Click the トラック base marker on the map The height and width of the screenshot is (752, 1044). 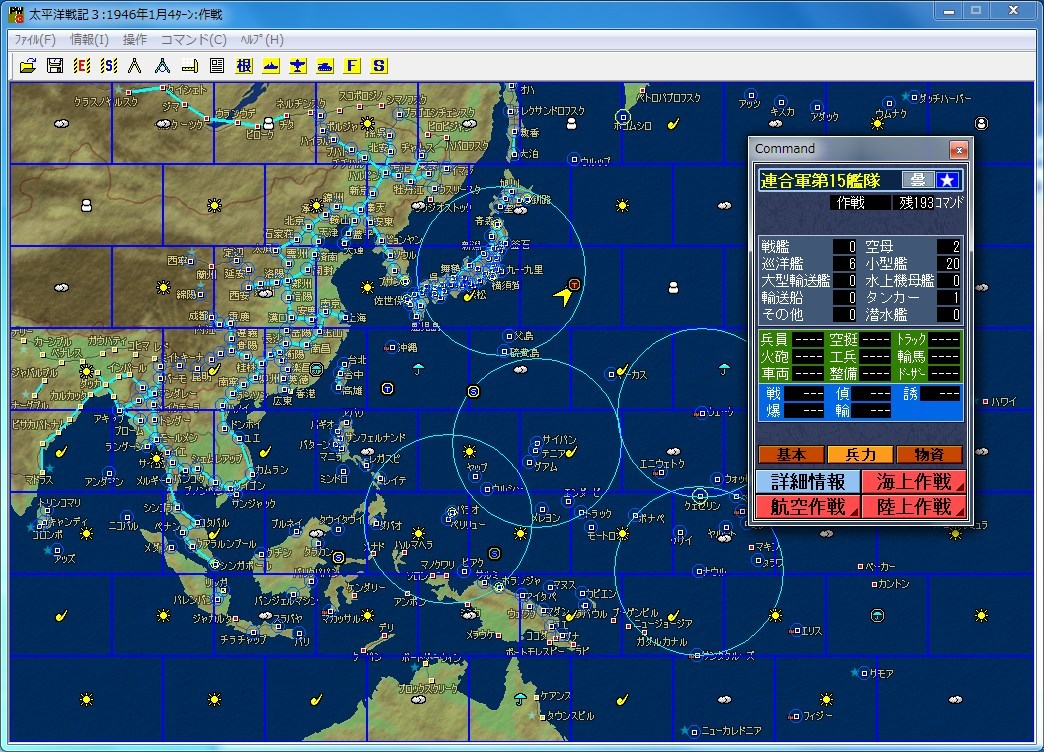point(581,513)
